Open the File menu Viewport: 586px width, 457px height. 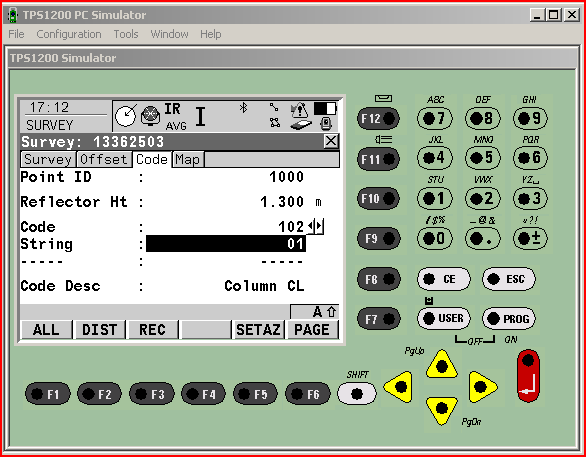pos(16,34)
